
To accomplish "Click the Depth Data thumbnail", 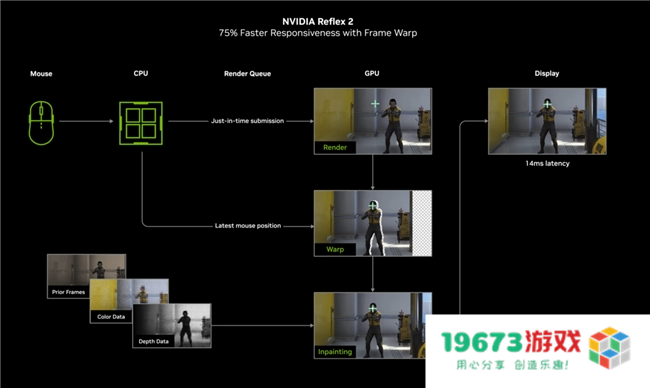I will 172,325.
